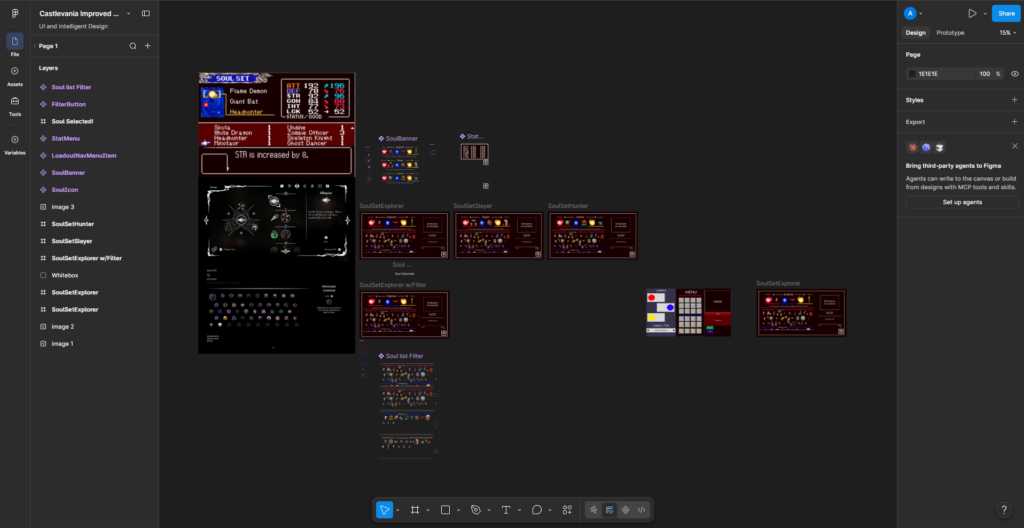Viewport: 1024px width, 528px height.
Task: Switch to the Design tab
Action: [916, 33]
